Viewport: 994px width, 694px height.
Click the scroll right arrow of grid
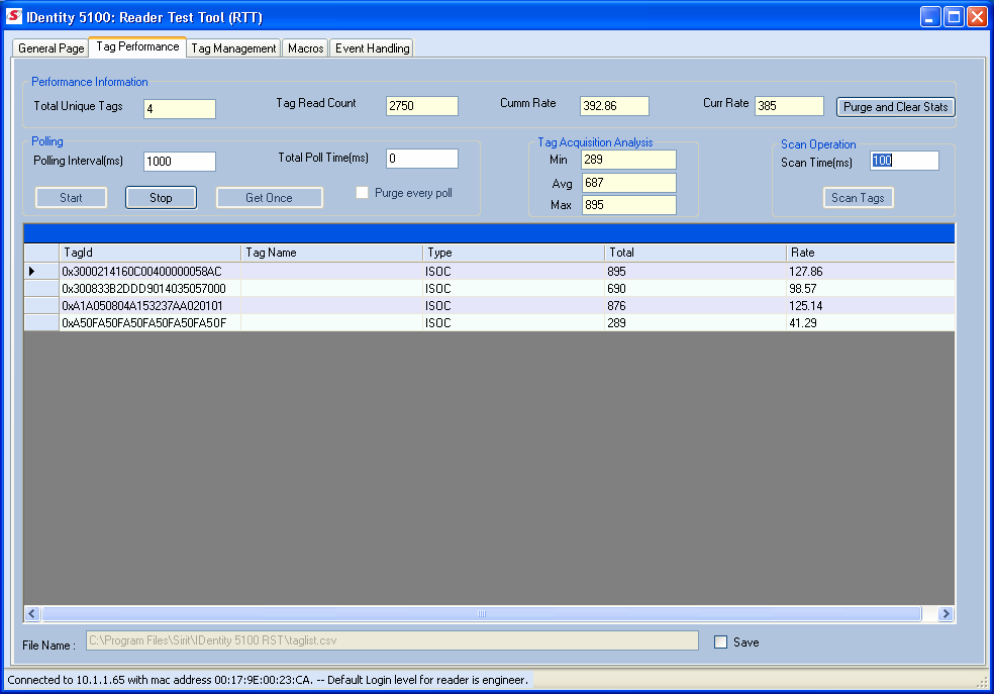click(946, 614)
